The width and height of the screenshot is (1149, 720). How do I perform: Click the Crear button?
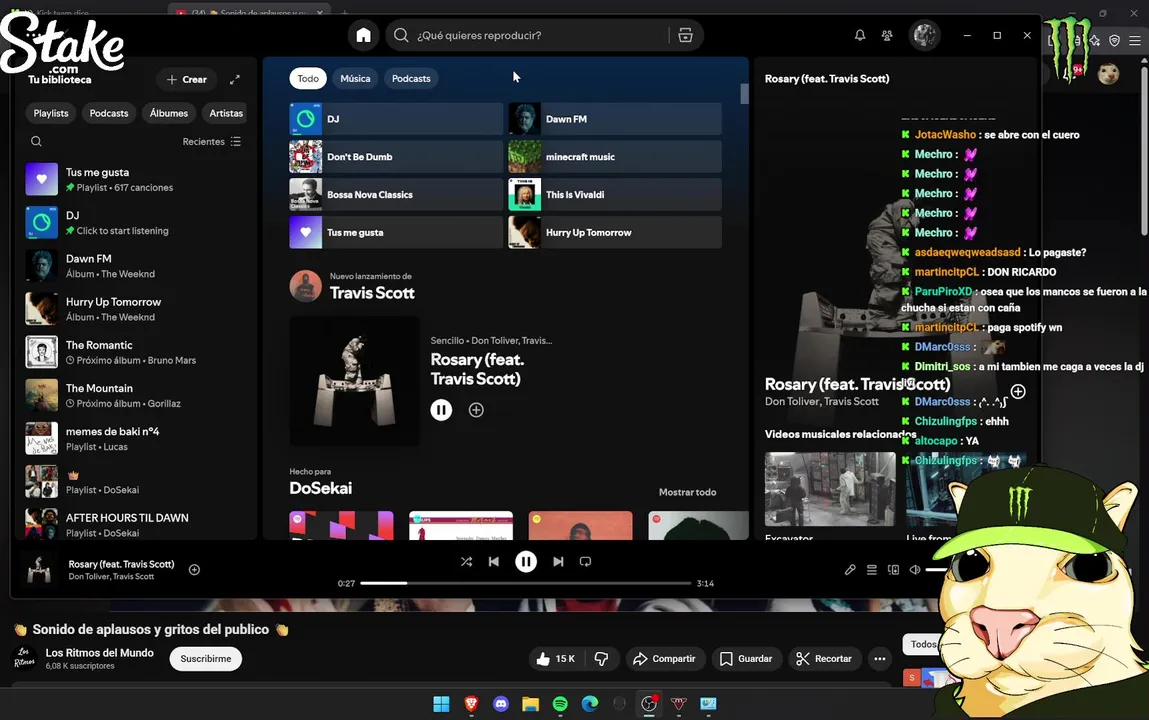coord(187,79)
